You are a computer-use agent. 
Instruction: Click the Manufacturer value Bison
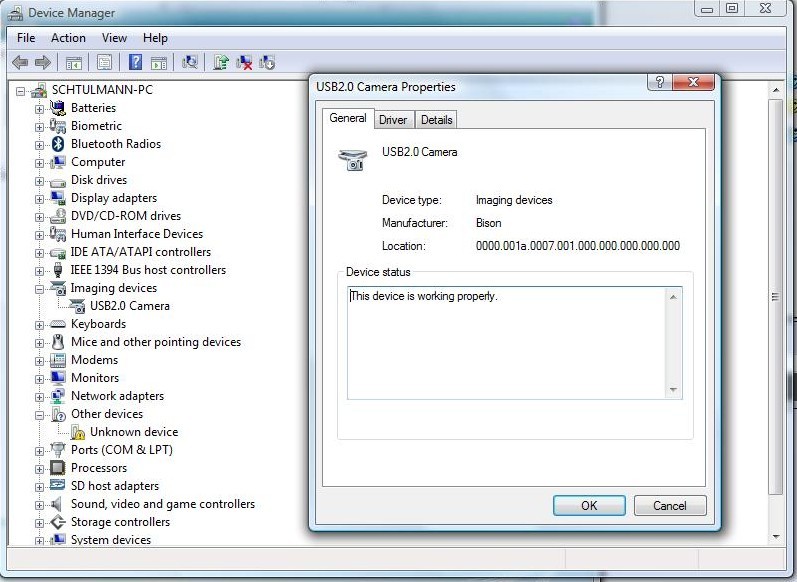pos(488,223)
